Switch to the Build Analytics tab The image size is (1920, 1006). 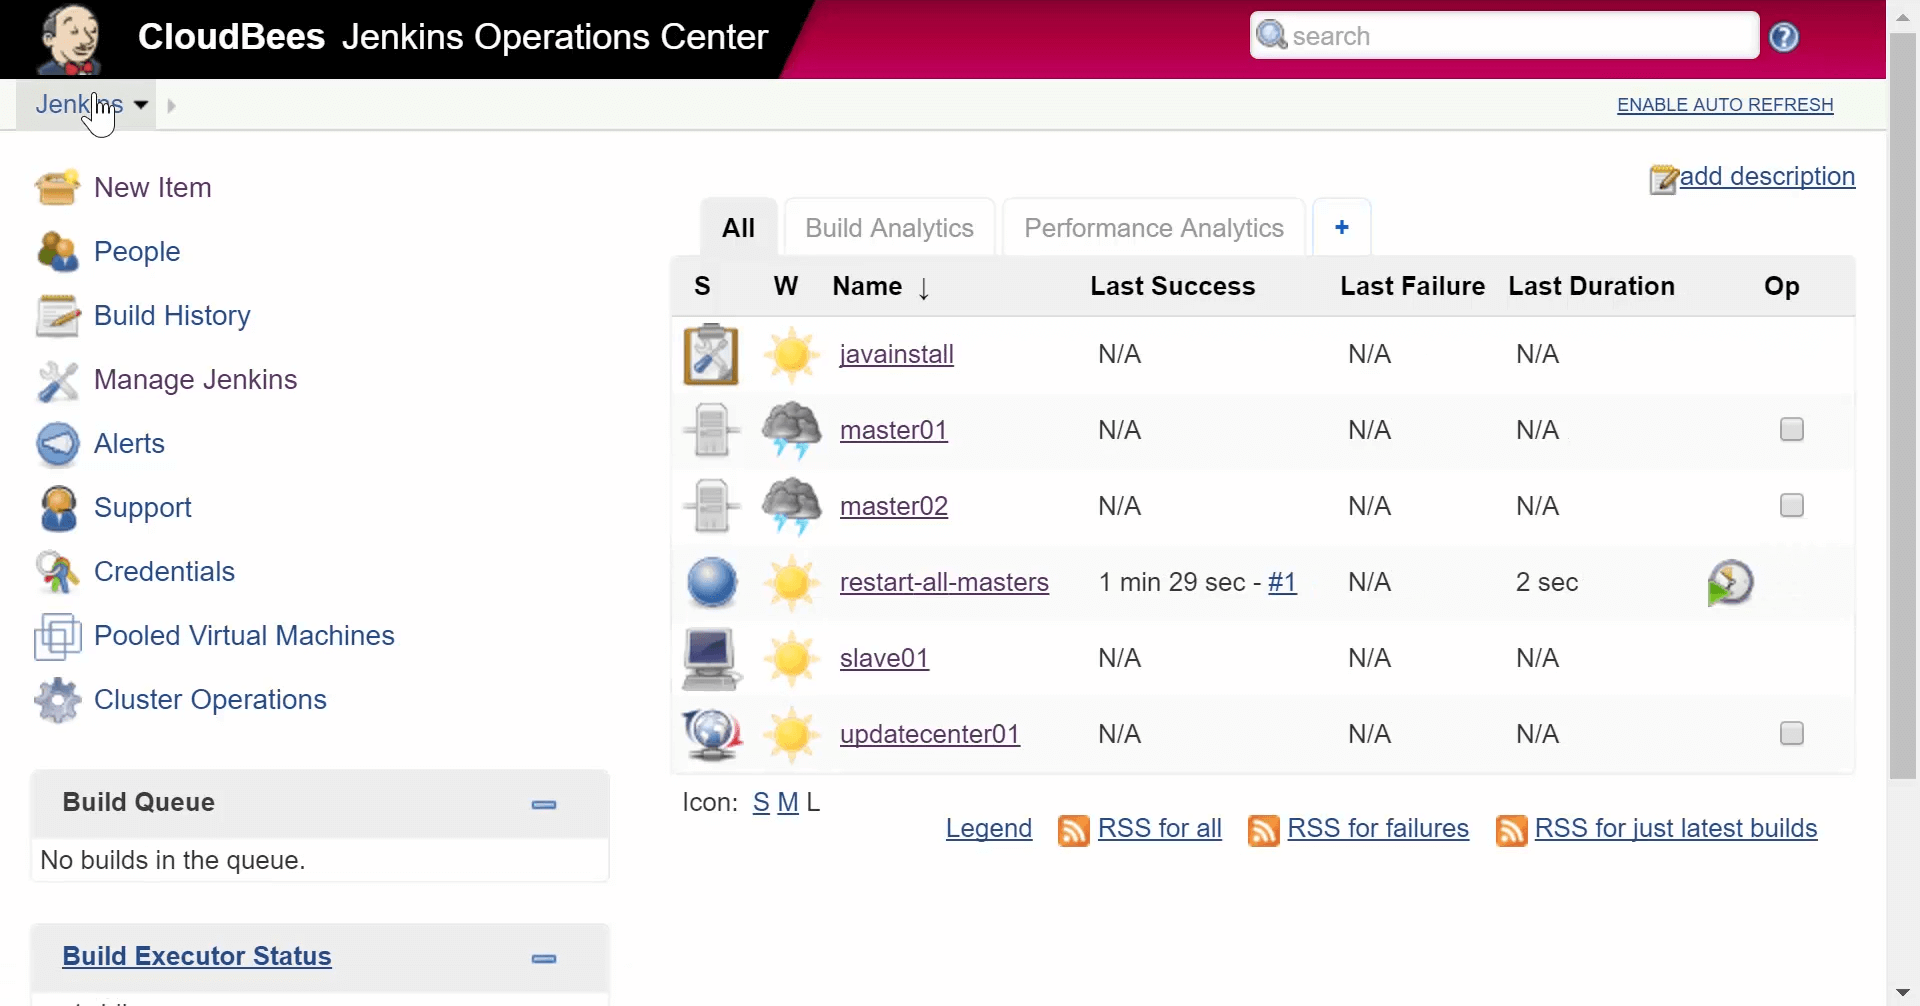point(889,228)
